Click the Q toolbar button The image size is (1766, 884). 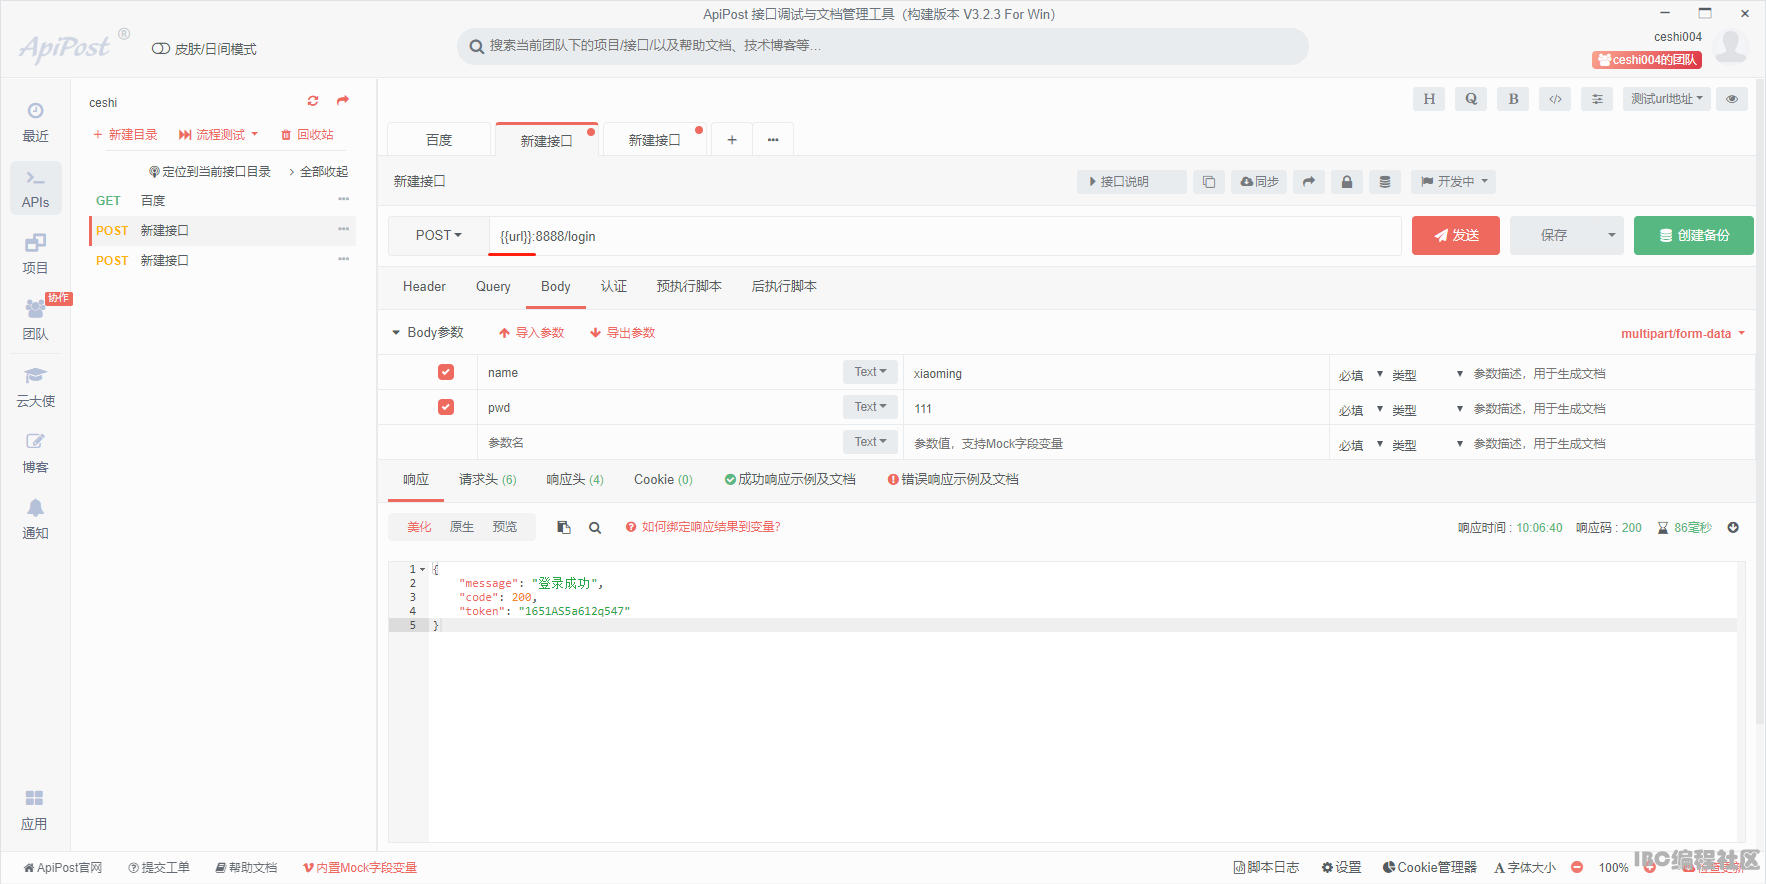click(x=1471, y=99)
